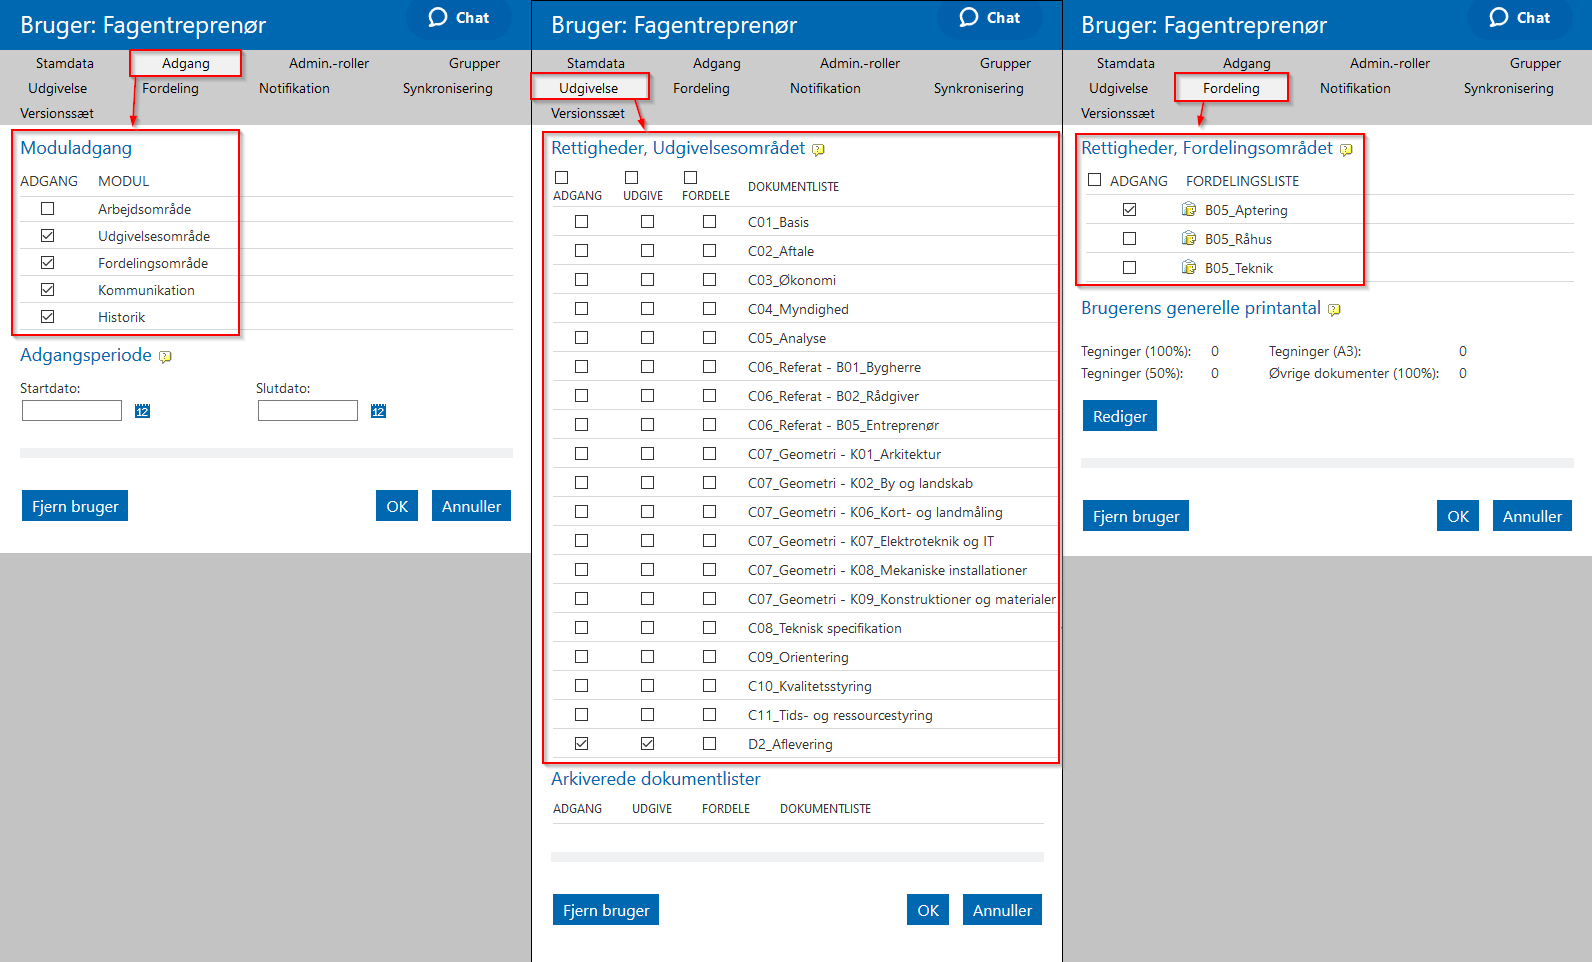Click inside the Startdato text field
This screenshot has height=962, width=1592.
(x=72, y=411)
